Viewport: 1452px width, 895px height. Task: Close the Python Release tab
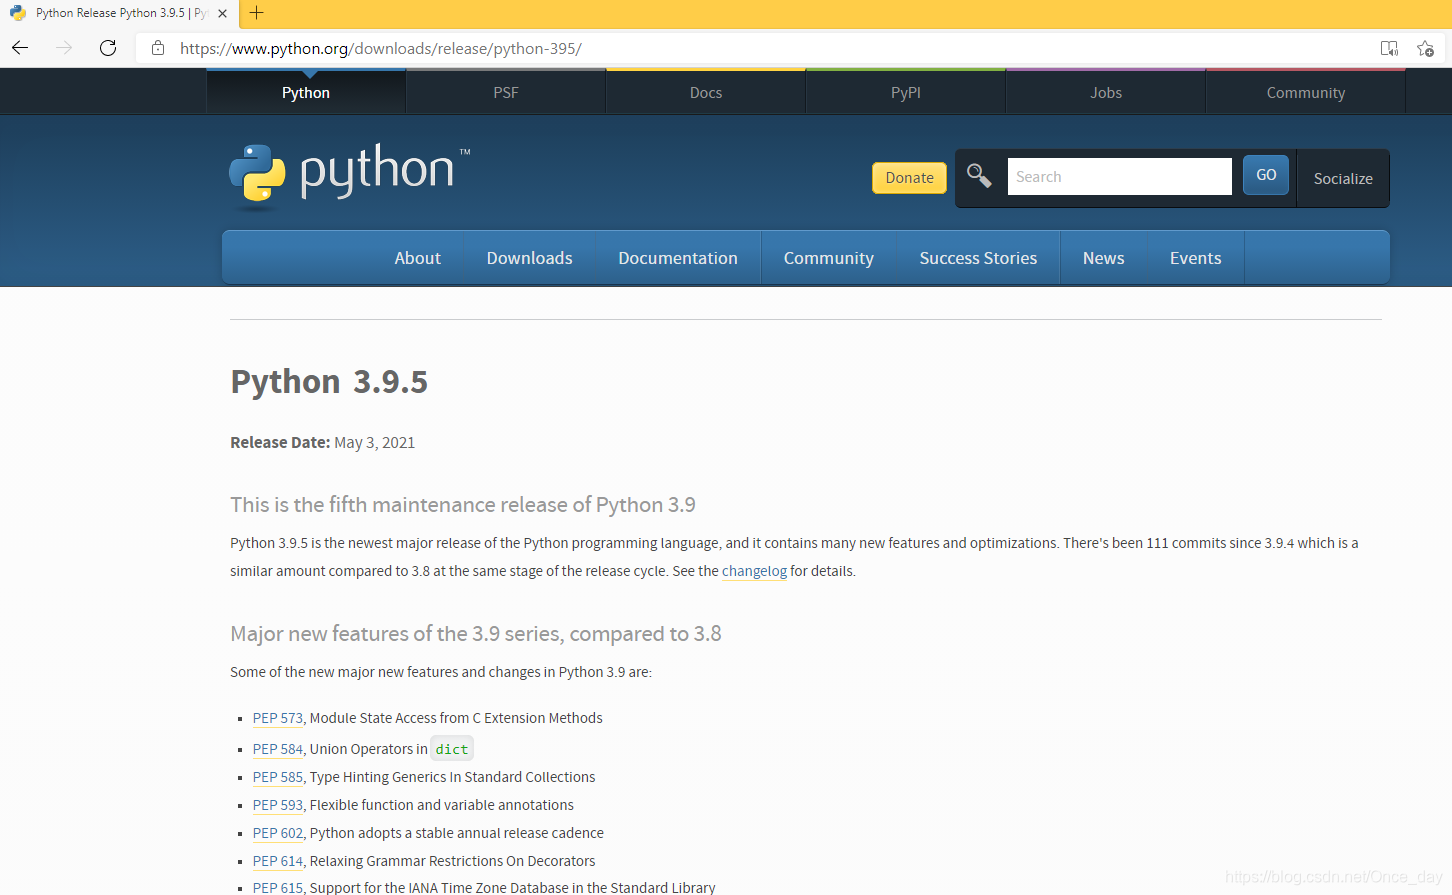point(222,13)
